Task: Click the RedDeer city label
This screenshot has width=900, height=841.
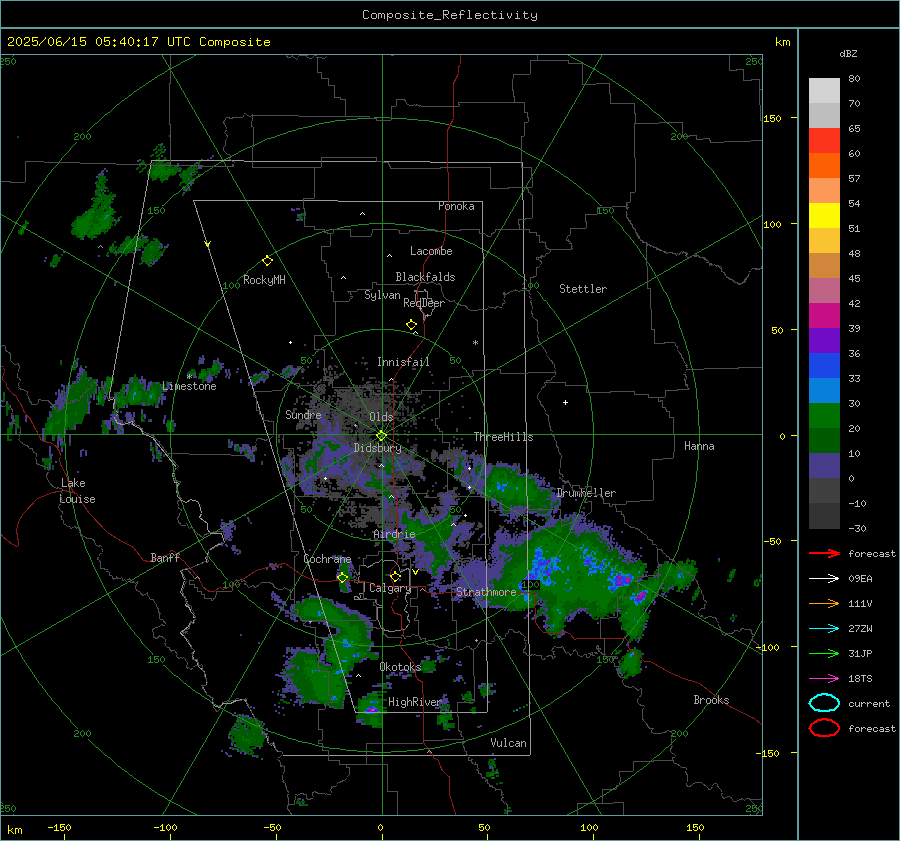Action: point(424,303)
